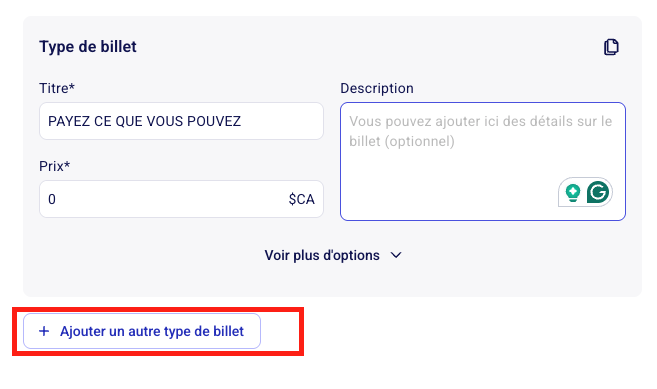Click the plus icon before Ajouter un autre
This screenshot has width=657, height=389.
click(x=44, y=331)
